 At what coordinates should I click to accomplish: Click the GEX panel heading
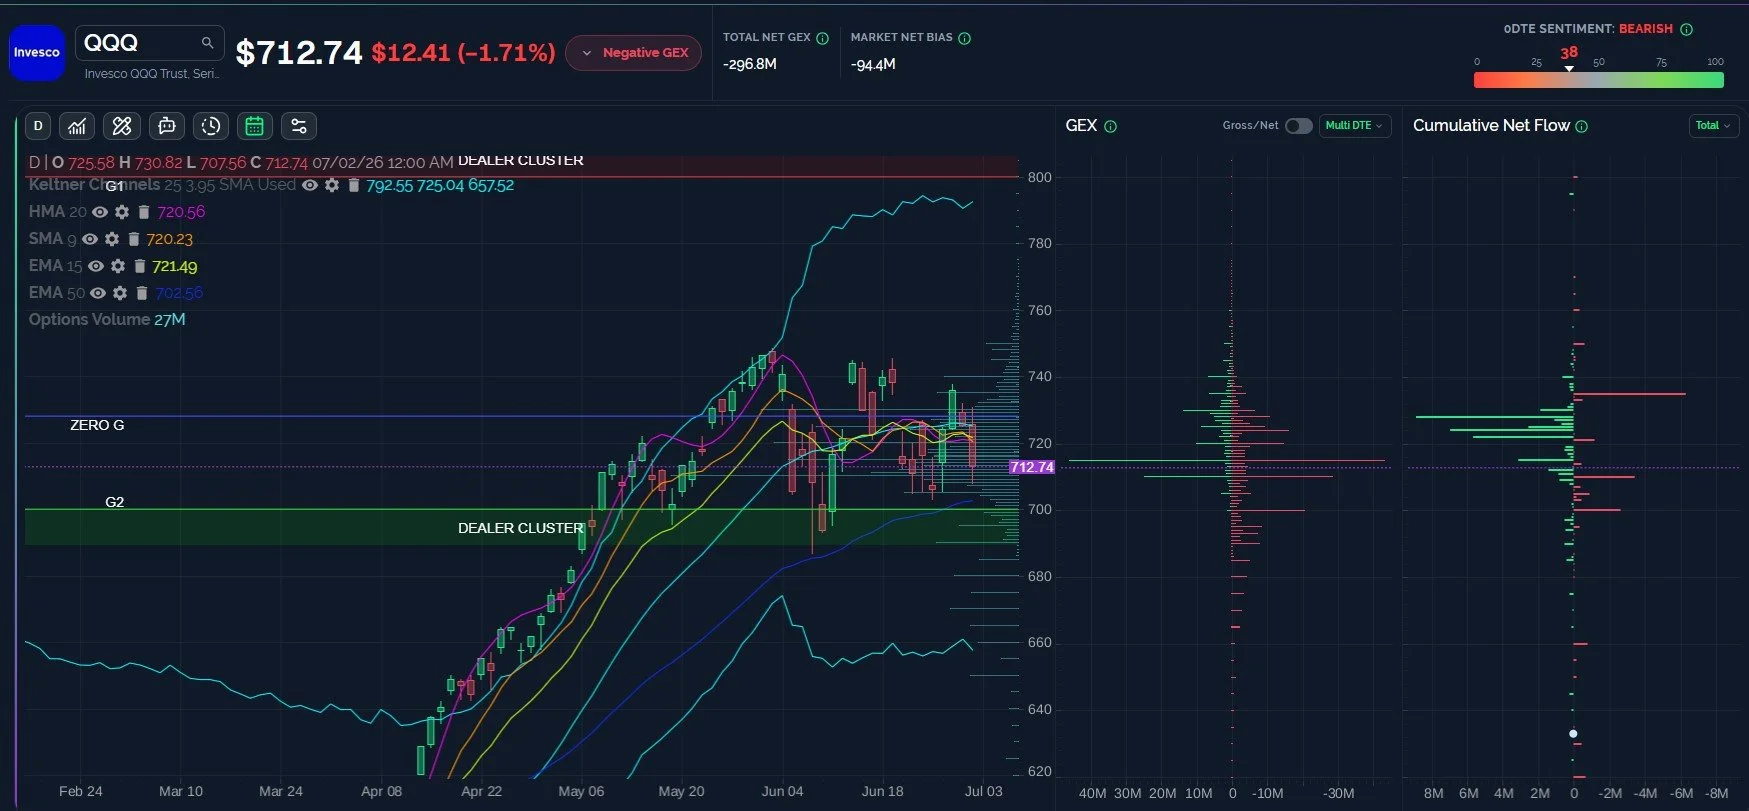[x=1081, y=126]
